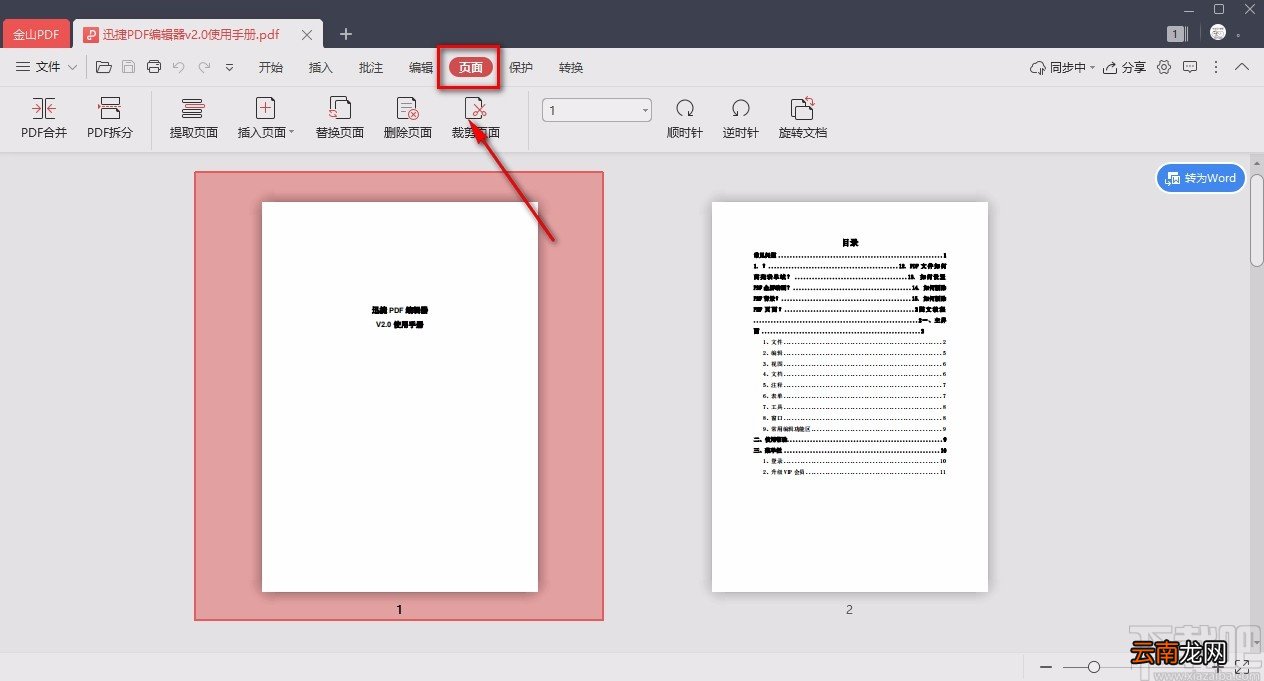Click the 分享 share button
The width and height of the screenshot is (1264, 681).
coord(1124,67)
